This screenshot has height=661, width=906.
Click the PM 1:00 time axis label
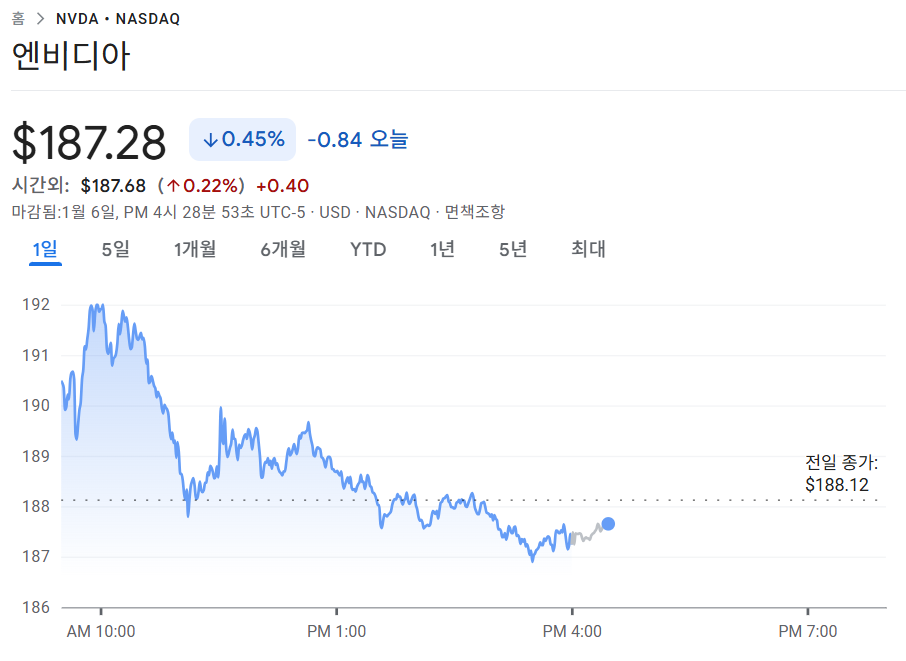(336, 631)
